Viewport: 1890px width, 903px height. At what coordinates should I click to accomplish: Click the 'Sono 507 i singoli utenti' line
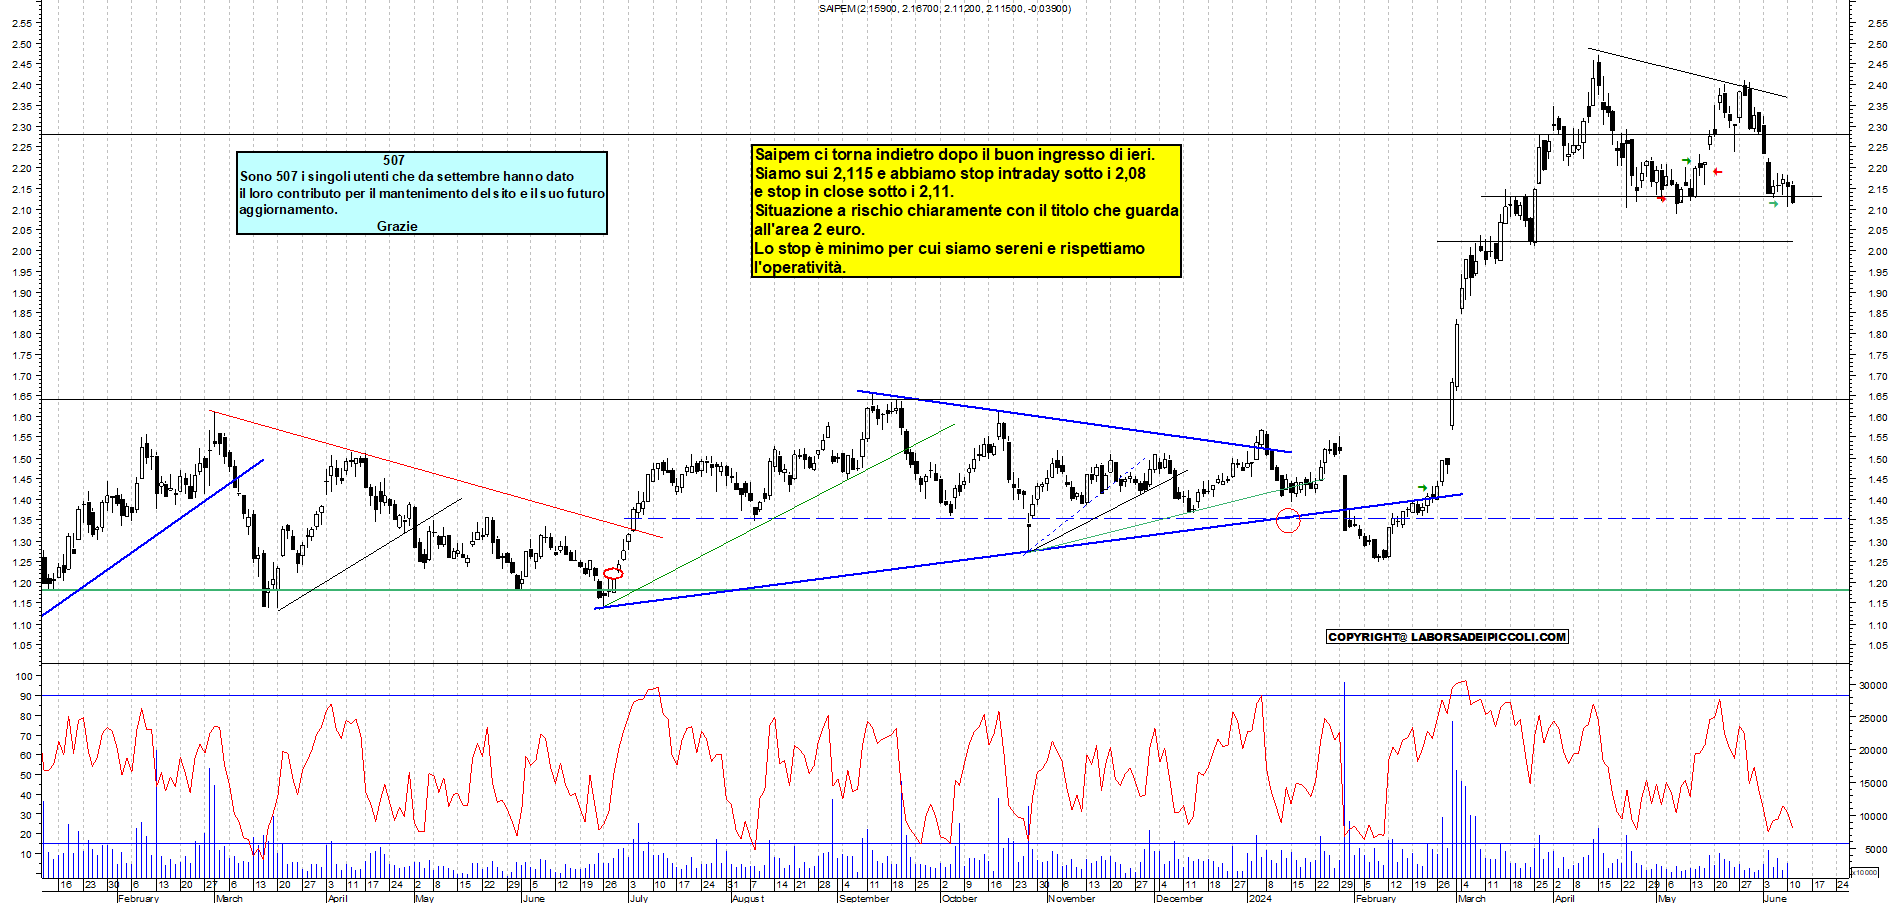pyautogui.click(x=406, y=176)
